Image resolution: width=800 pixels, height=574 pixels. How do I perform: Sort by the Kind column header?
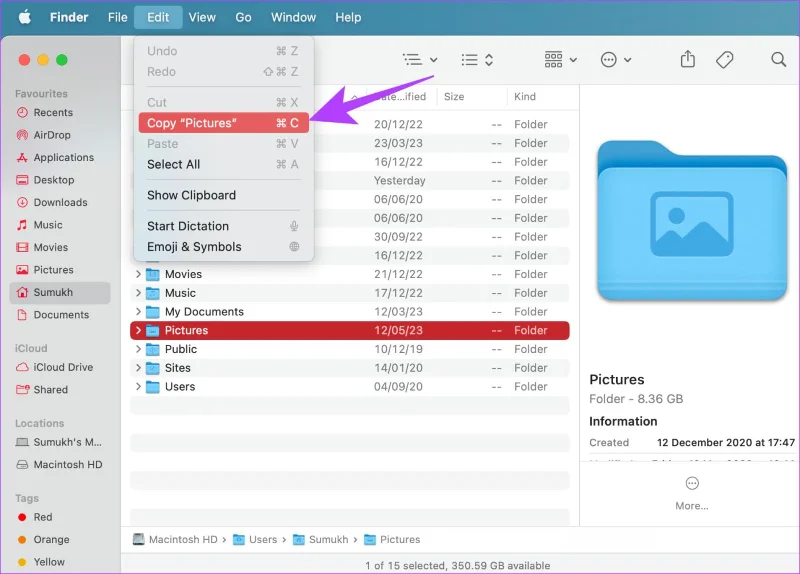coord(524,96)
